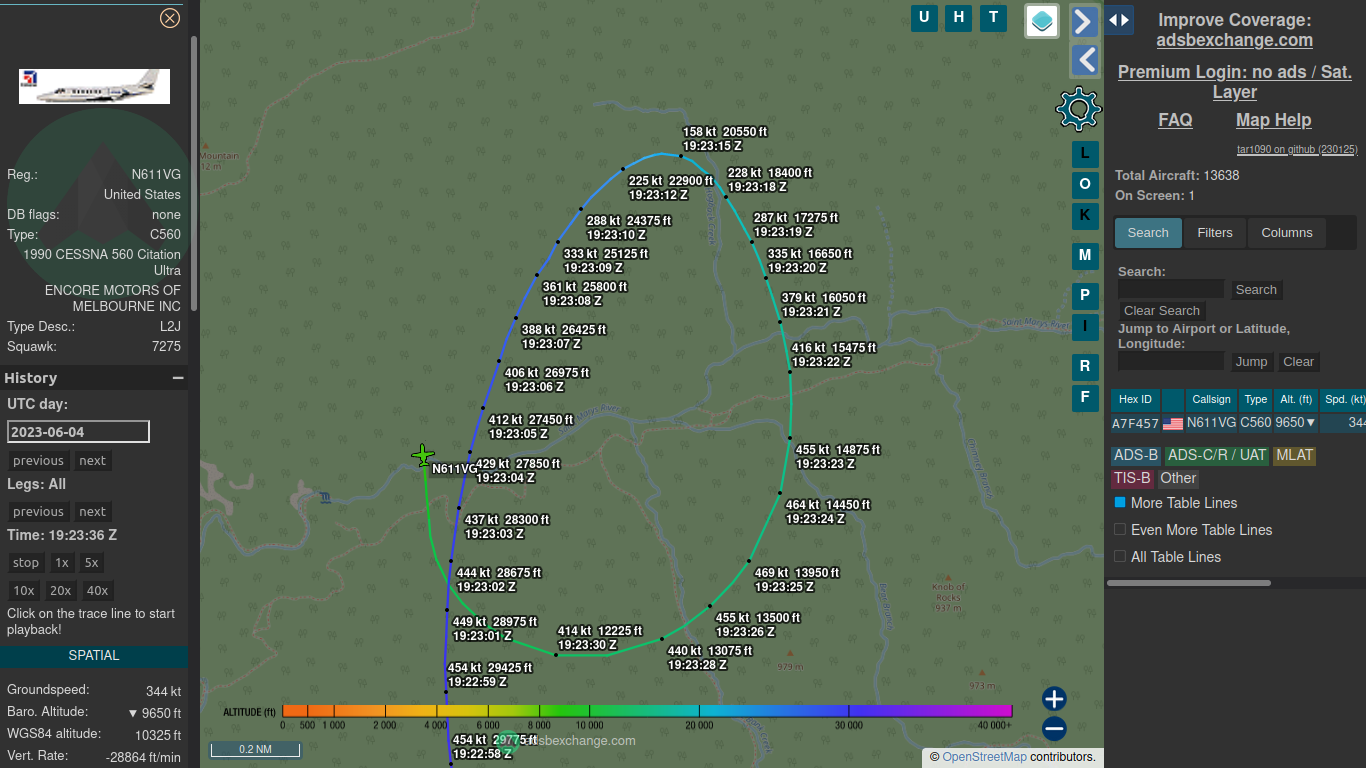Close the aircraft info panel
Screen dimensions: 1366x768
[x=170, y=18]
